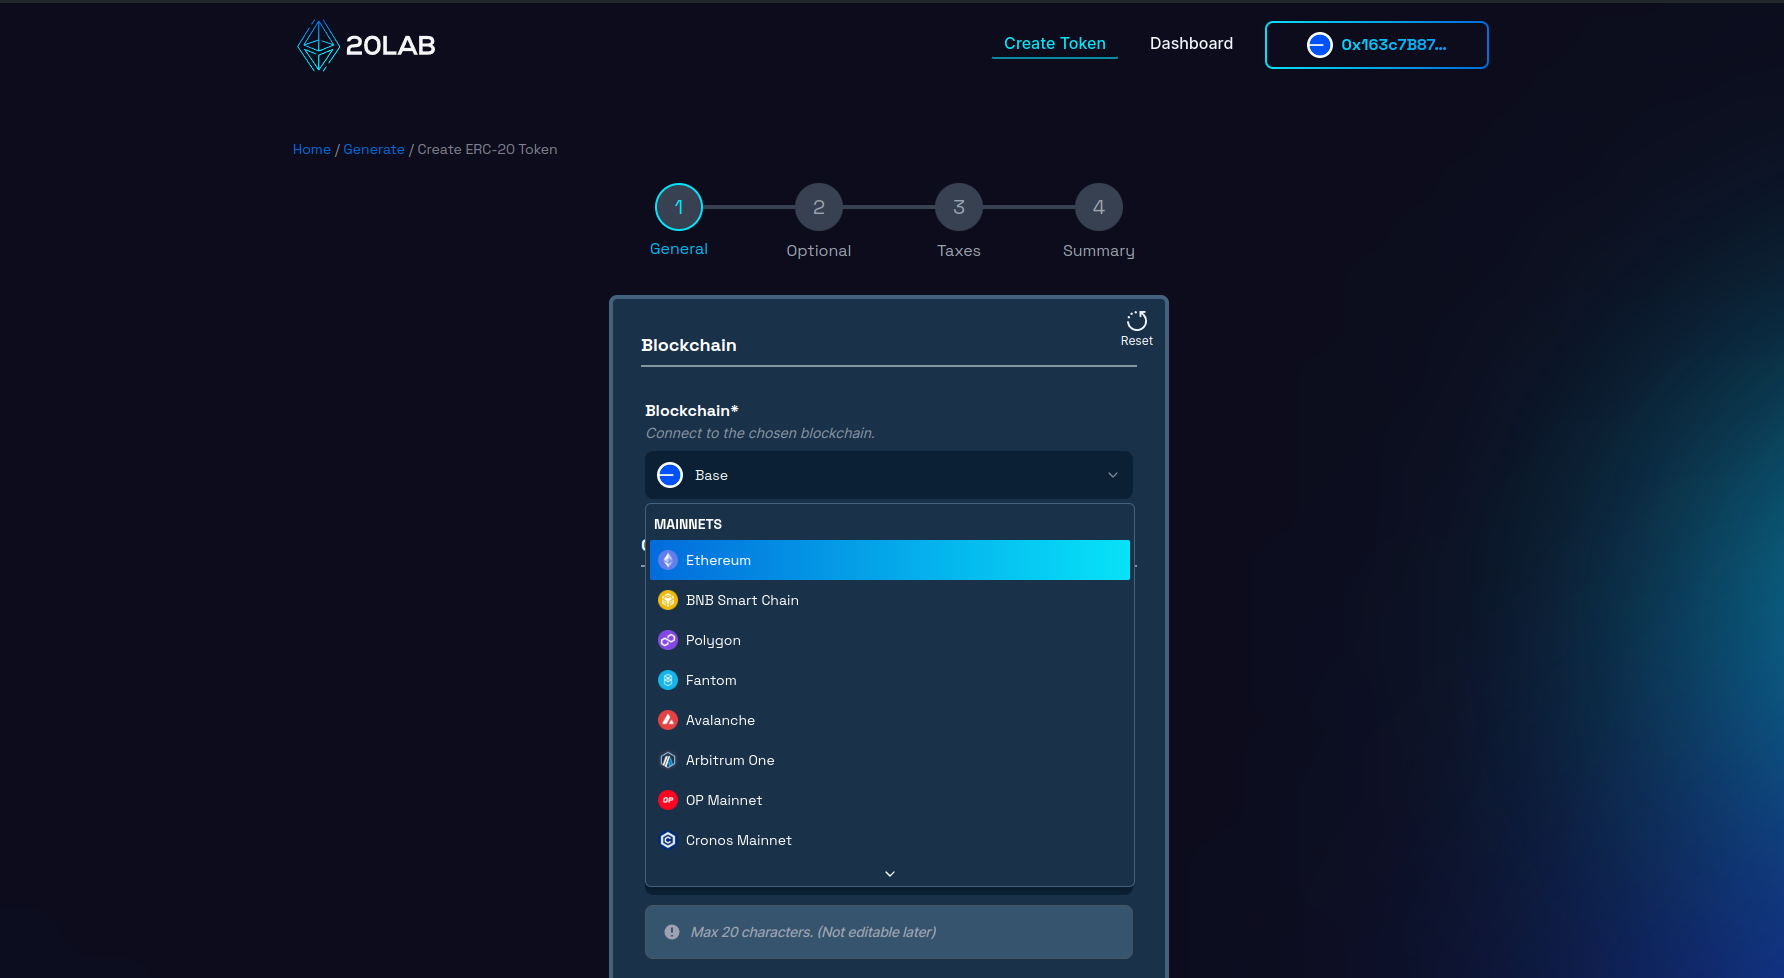
Task: Click the 20LAB brand name text
Action: (391, 46)
